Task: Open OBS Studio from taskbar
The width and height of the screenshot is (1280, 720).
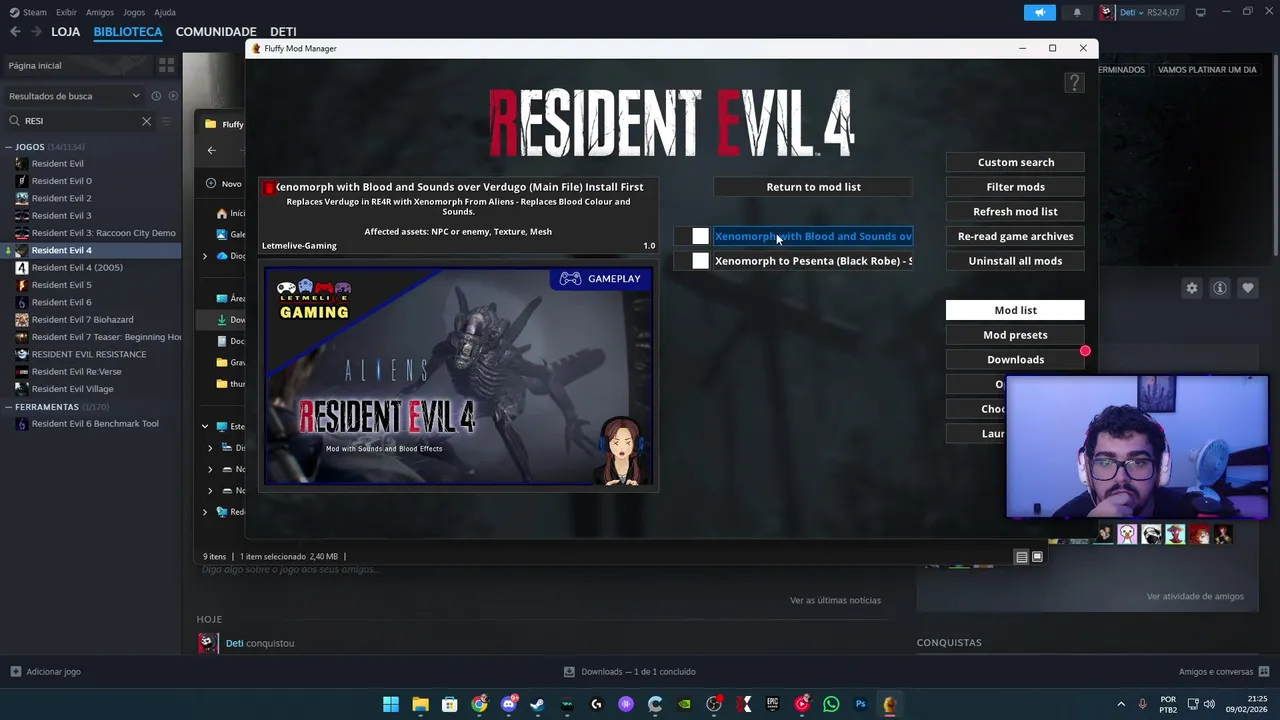Action: (714, 704)
